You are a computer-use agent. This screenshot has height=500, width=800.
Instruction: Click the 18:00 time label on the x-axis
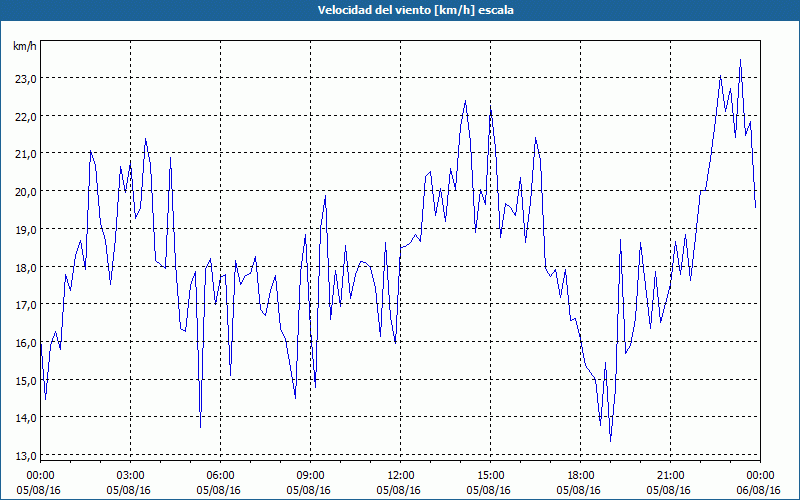coord(581,476)
